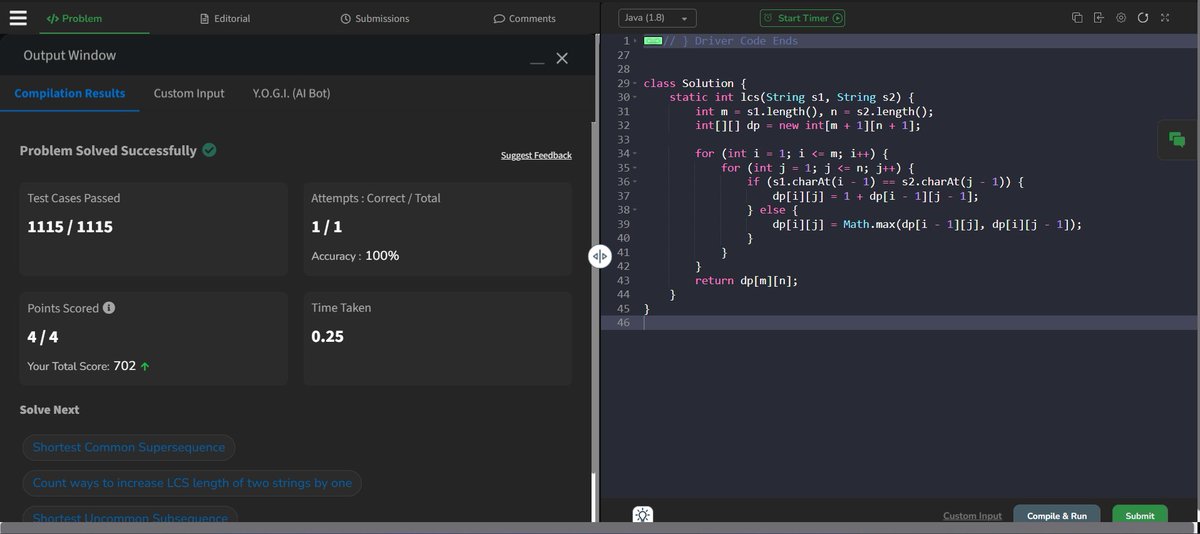1200x534 pixels.
Task: Open the Submissions tab
Action: click(375, 18)
